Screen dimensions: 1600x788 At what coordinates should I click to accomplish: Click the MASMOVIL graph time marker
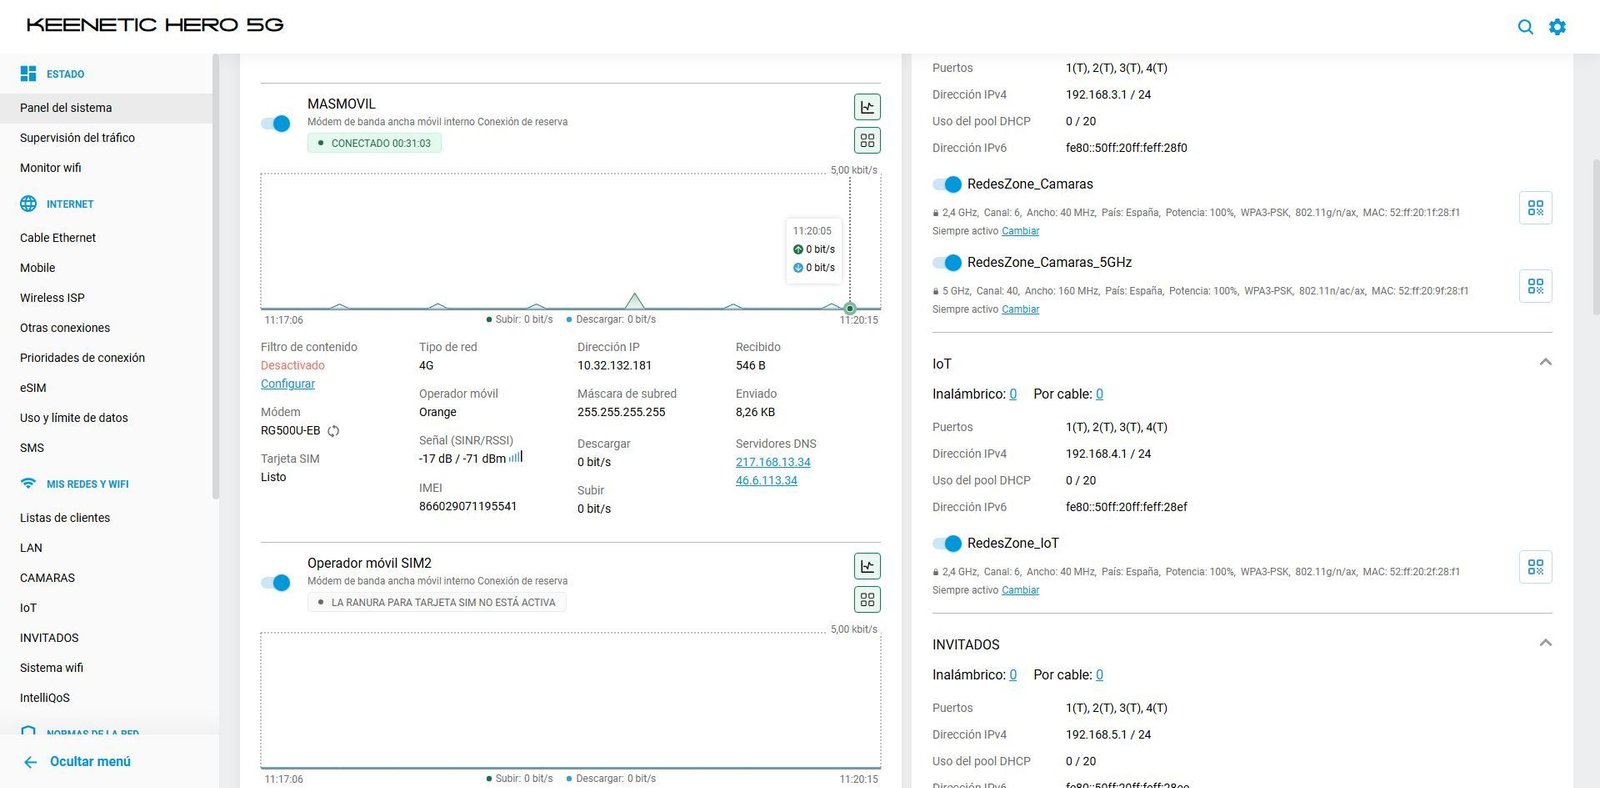click(x=850, y=308)
